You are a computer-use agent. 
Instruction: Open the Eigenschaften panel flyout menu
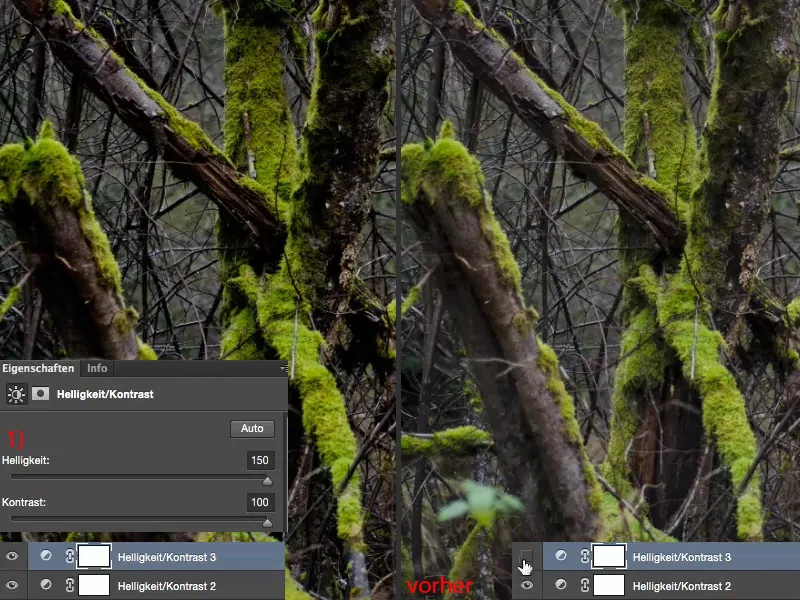pos(283,368)
